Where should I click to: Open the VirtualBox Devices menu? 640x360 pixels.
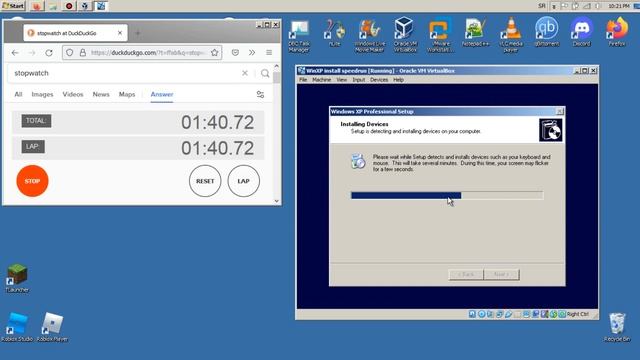[379, 80]
